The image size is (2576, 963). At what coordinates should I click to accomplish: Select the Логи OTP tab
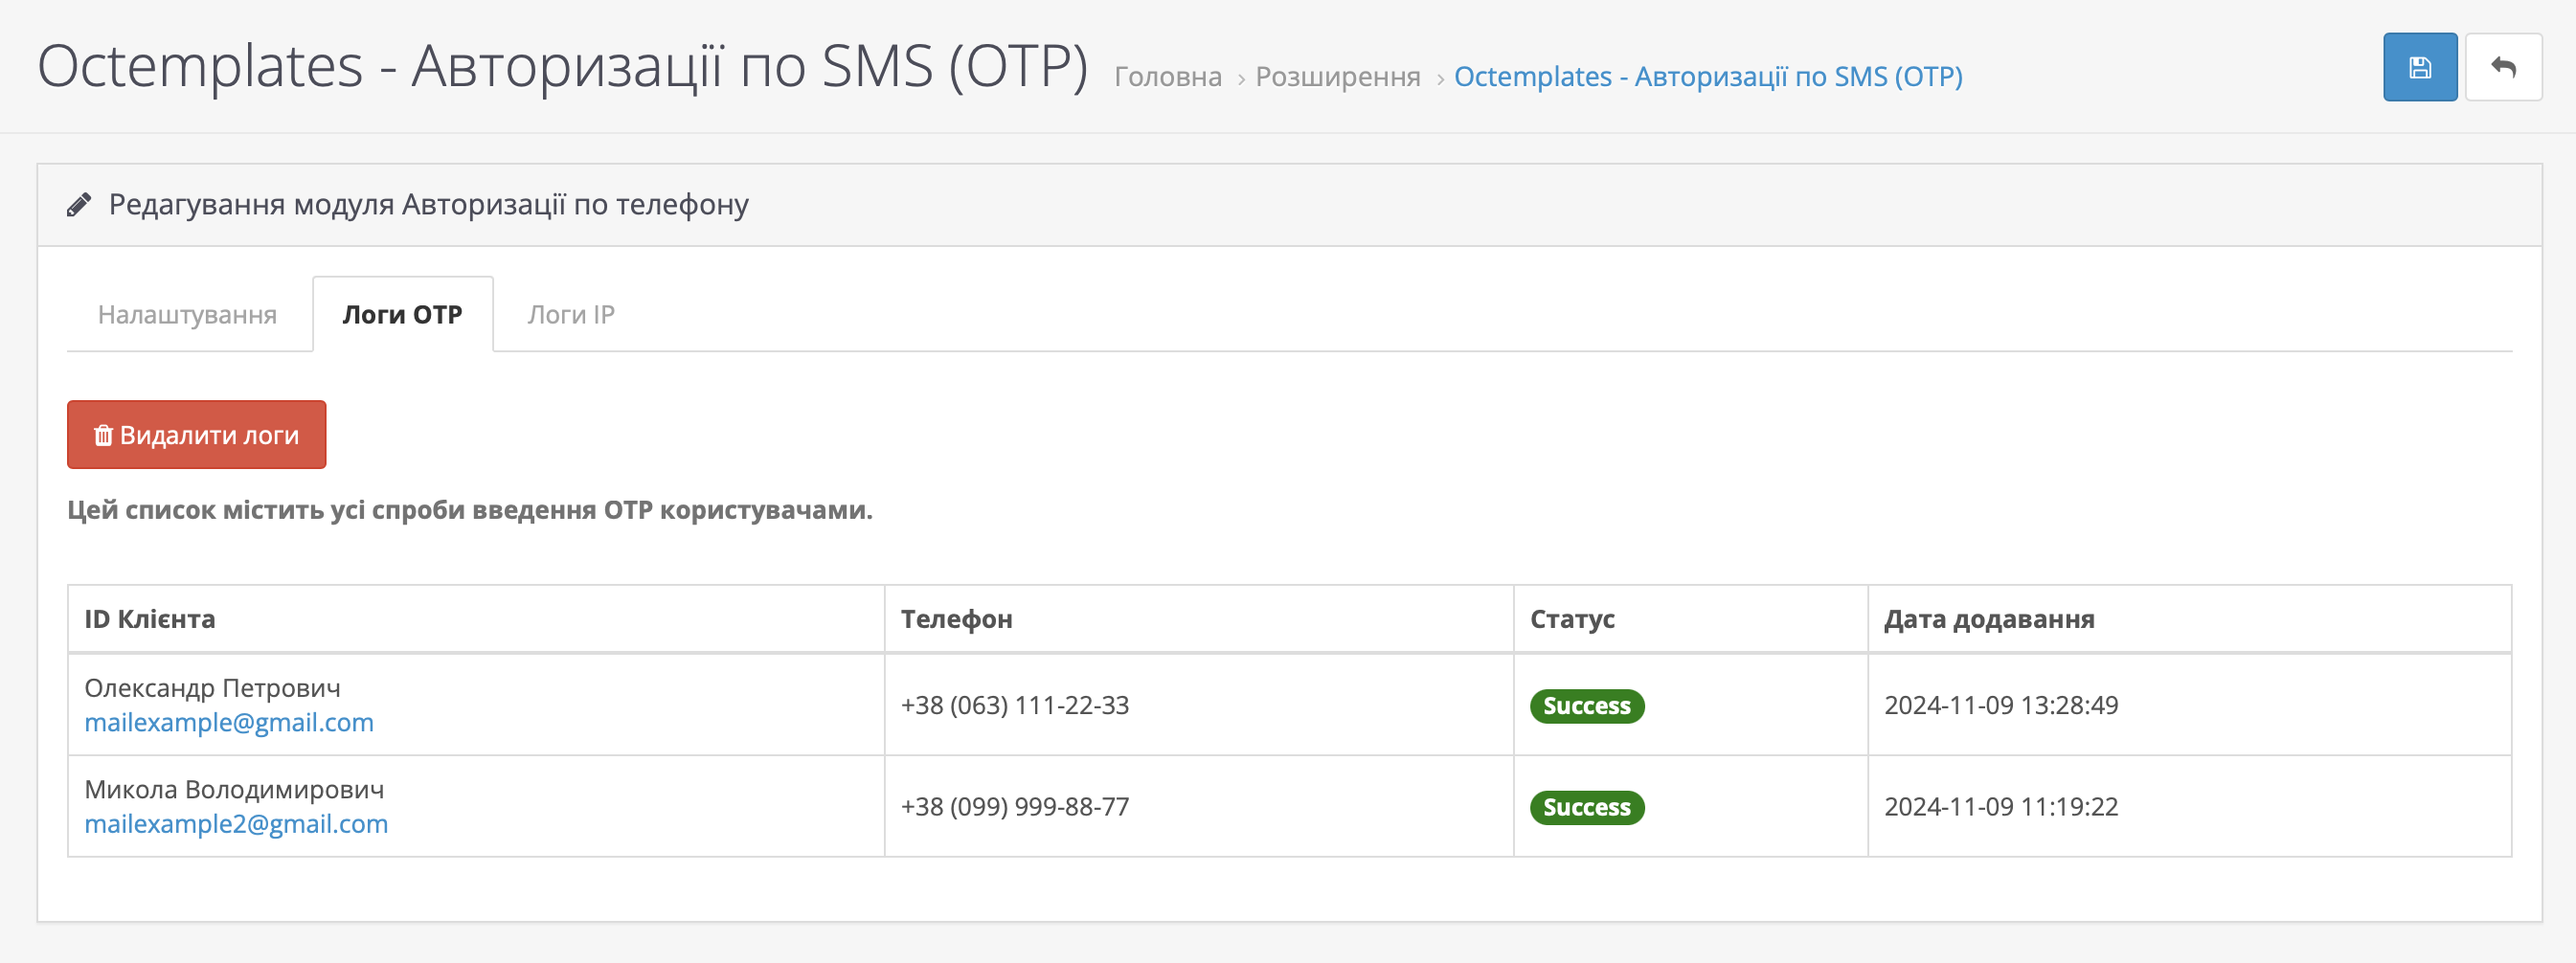pos(402,315)
